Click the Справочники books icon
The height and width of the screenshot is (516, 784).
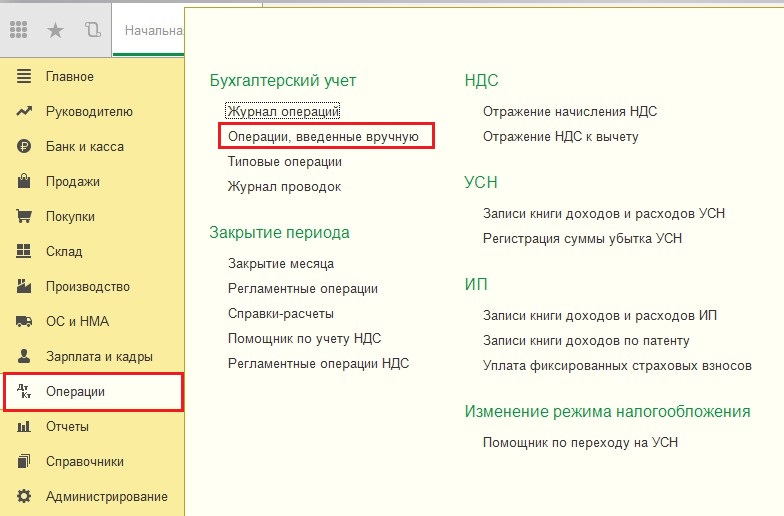[24, 460]
